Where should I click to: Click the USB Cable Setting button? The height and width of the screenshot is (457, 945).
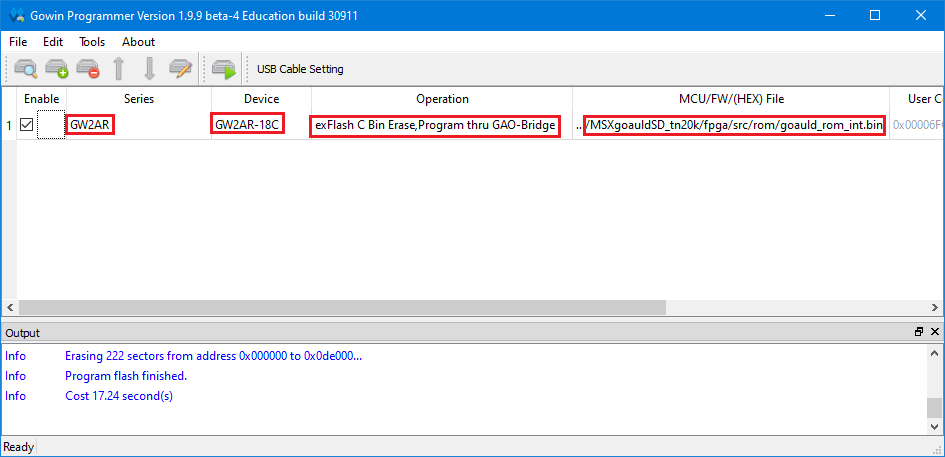pos(300,69)
